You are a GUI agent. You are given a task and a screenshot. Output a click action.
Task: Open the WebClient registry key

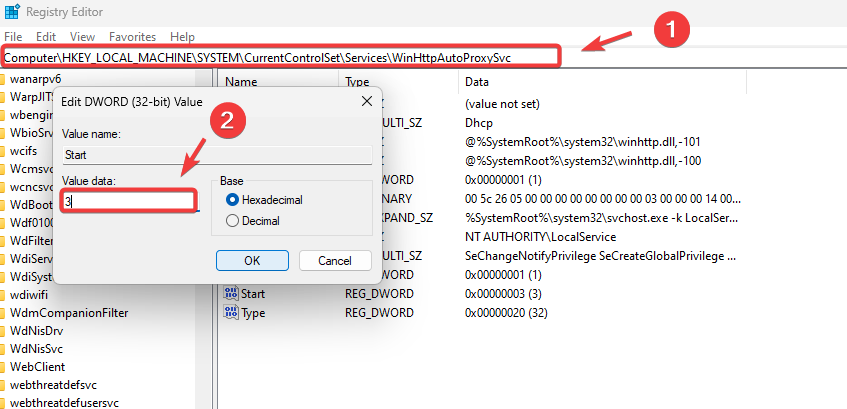37,367
